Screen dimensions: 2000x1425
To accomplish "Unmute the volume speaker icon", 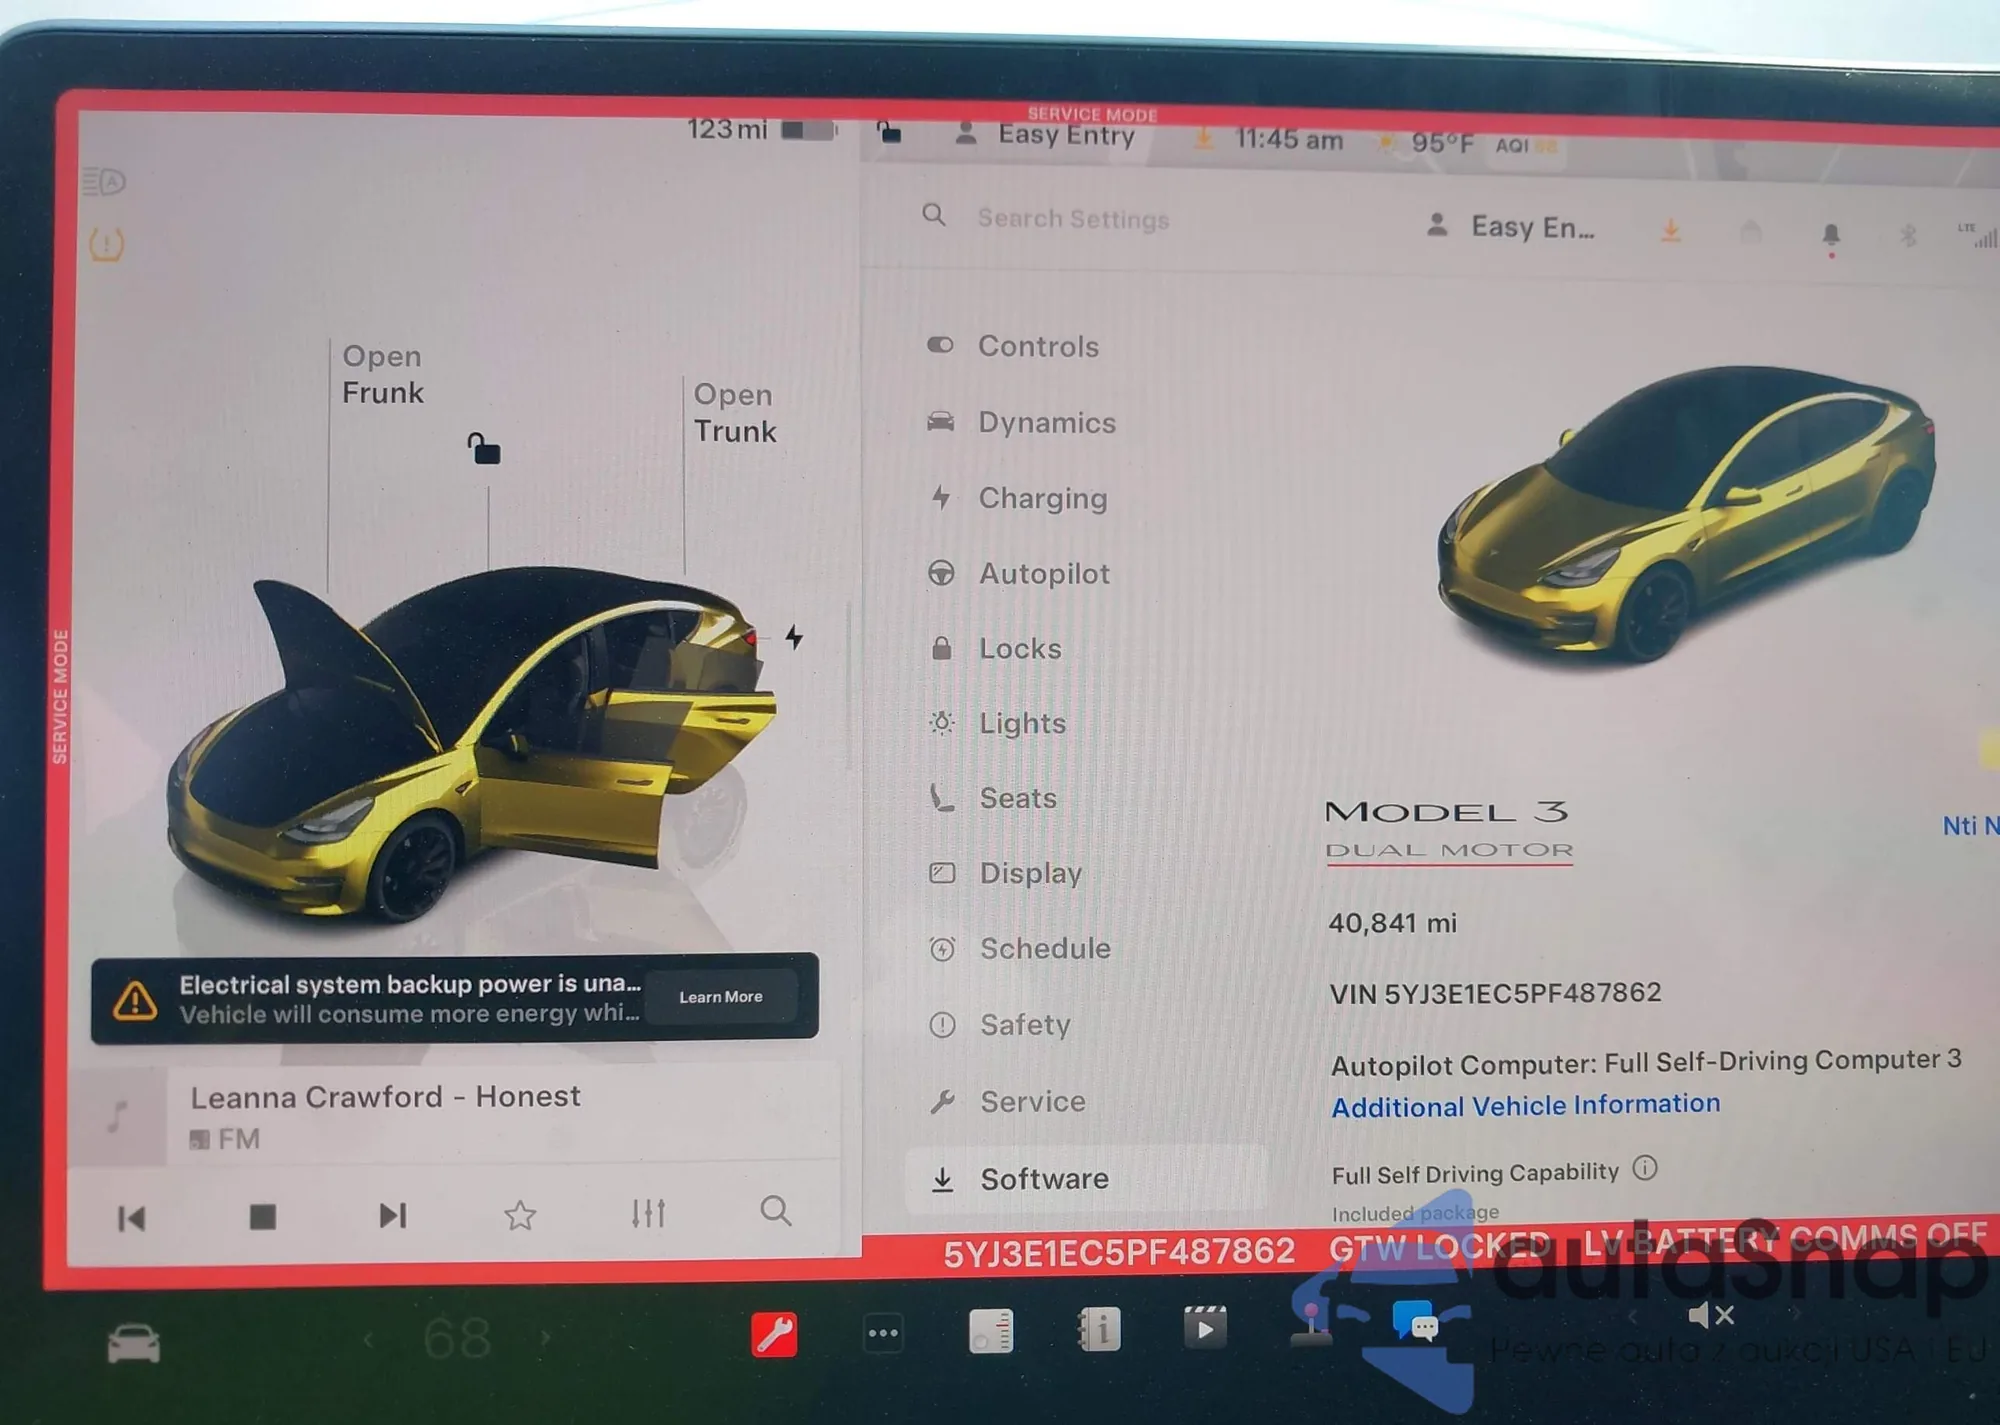I will click(1710, 1316).
